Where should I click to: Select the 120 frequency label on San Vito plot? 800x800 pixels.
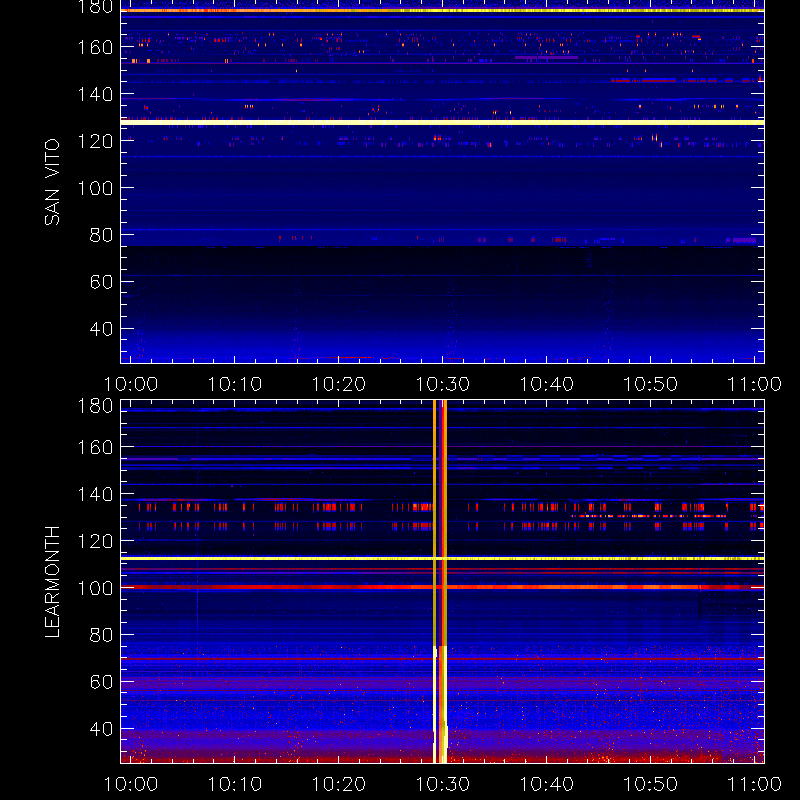95,141
